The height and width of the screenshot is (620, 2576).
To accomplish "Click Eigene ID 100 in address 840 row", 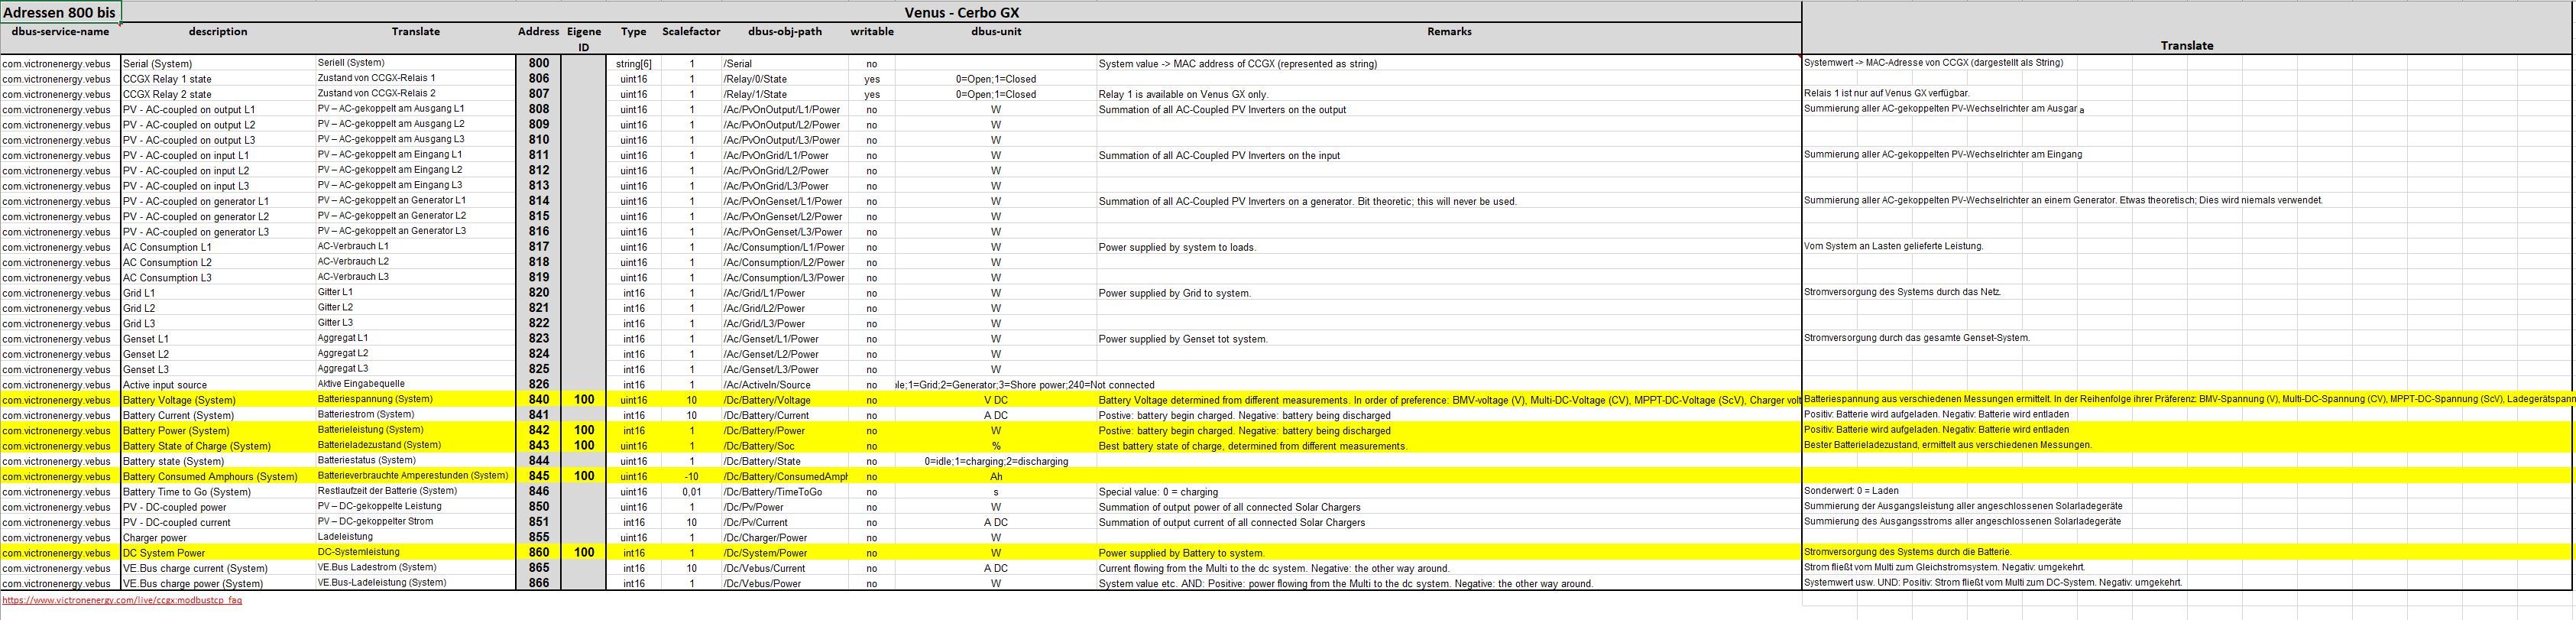I will (x=584, y=400).
